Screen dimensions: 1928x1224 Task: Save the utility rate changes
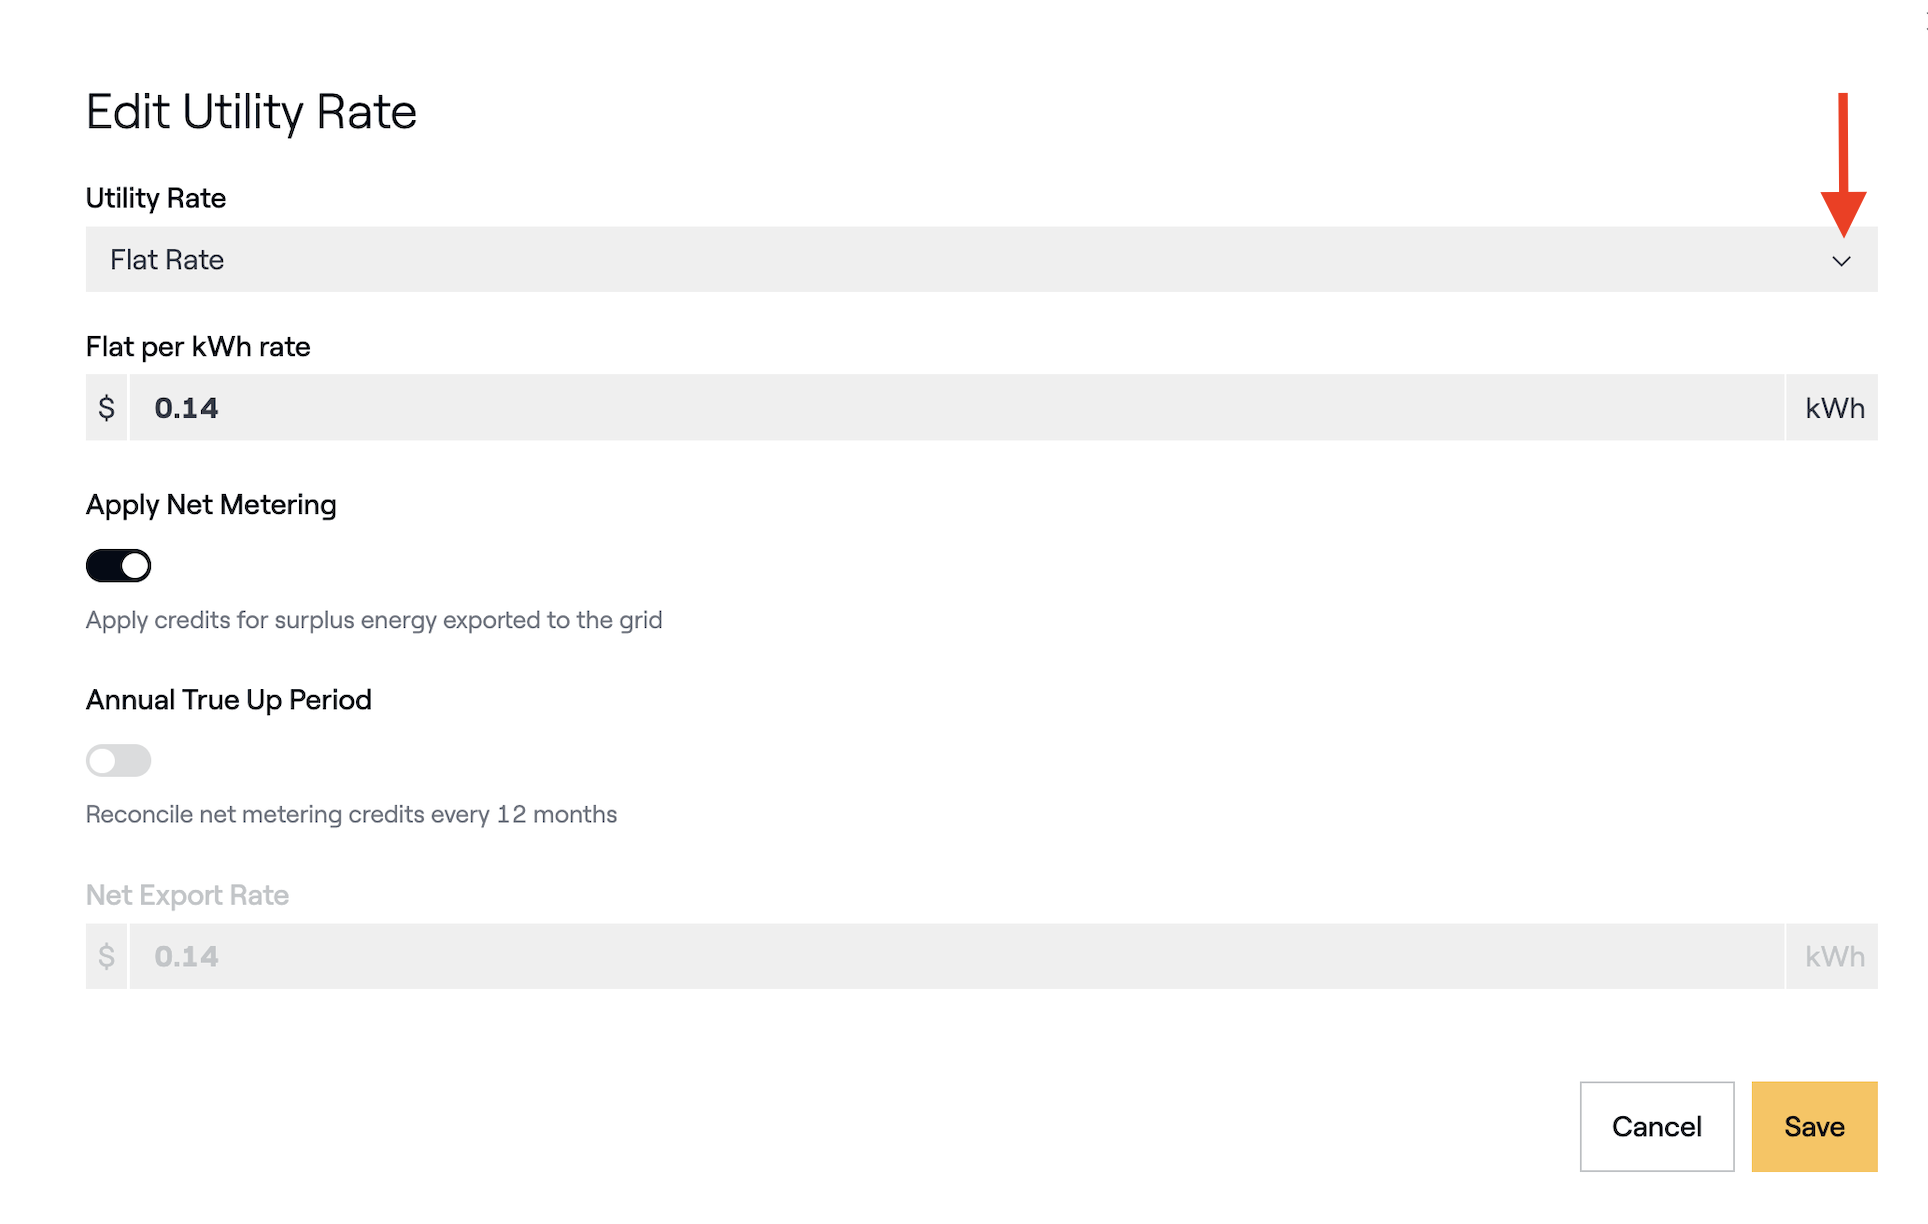[1814, 1127]
